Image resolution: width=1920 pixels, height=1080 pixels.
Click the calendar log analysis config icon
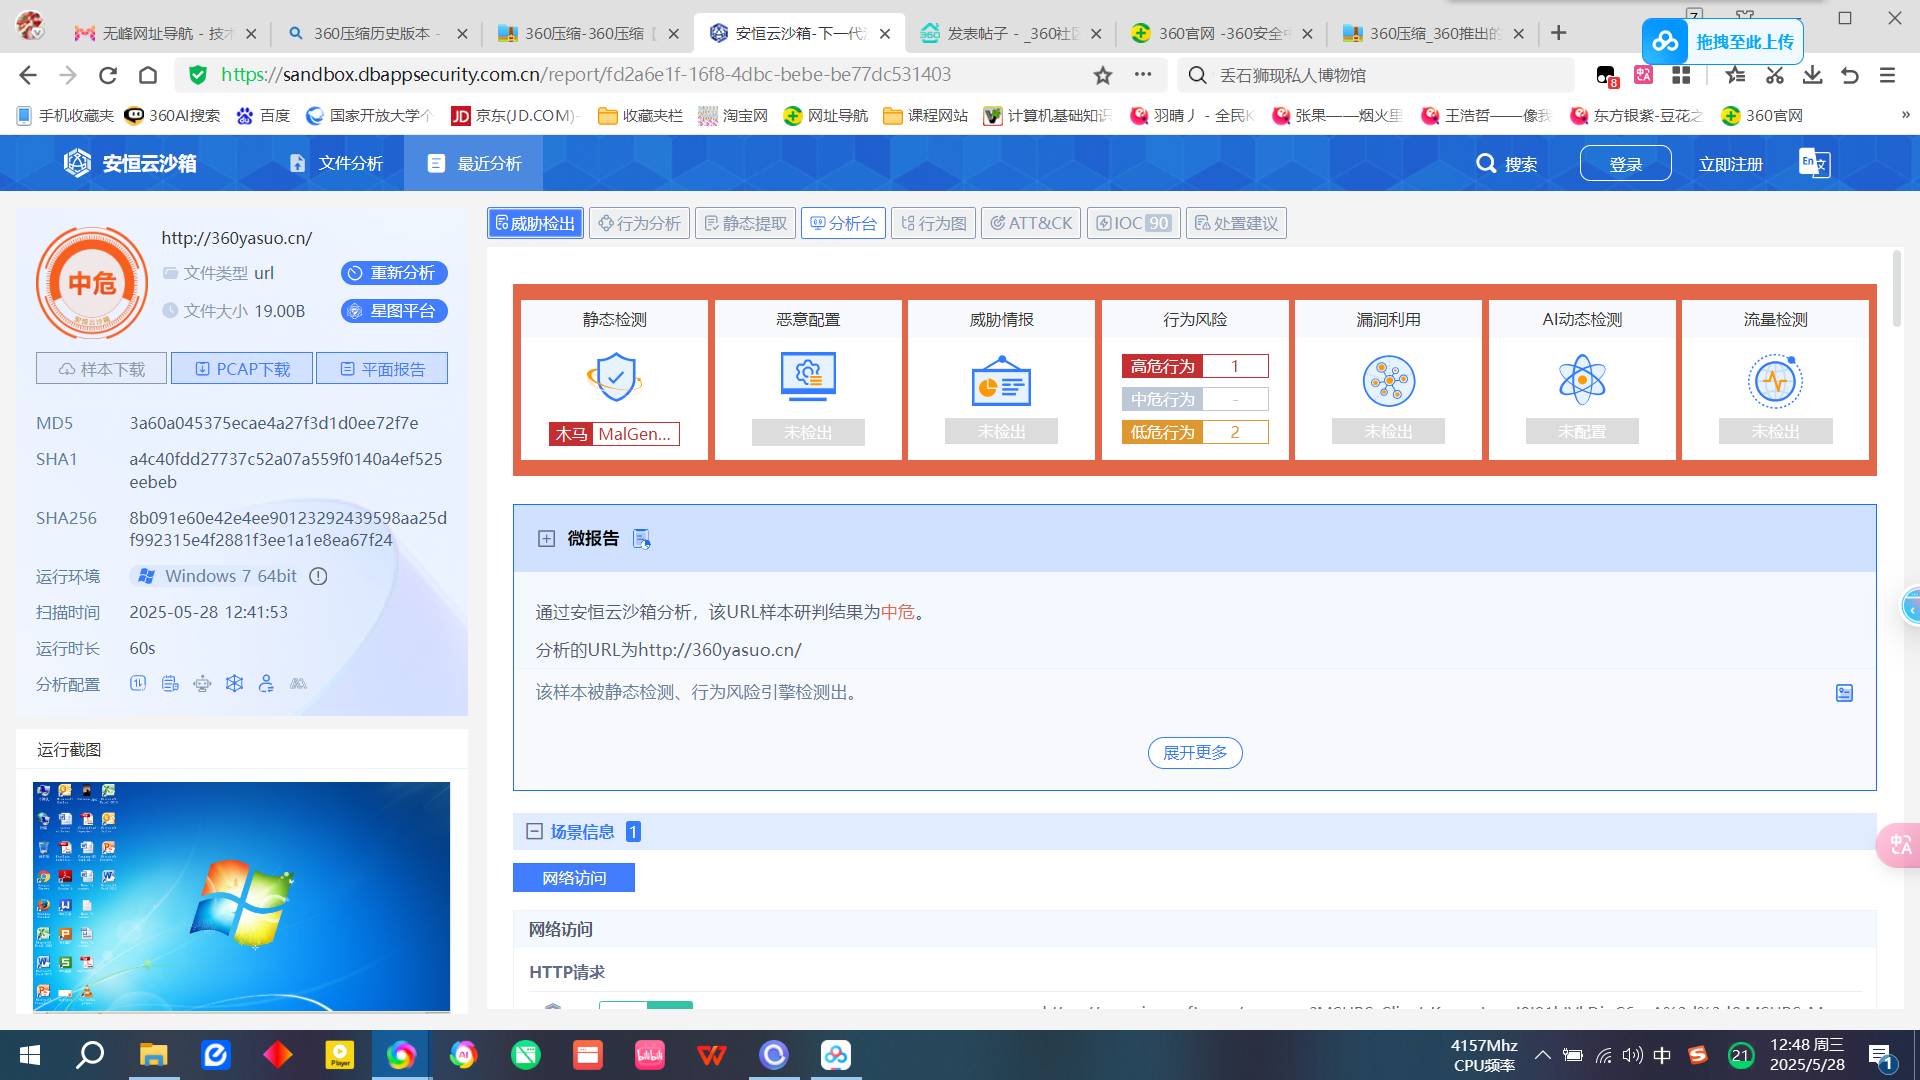pos(170,683)
